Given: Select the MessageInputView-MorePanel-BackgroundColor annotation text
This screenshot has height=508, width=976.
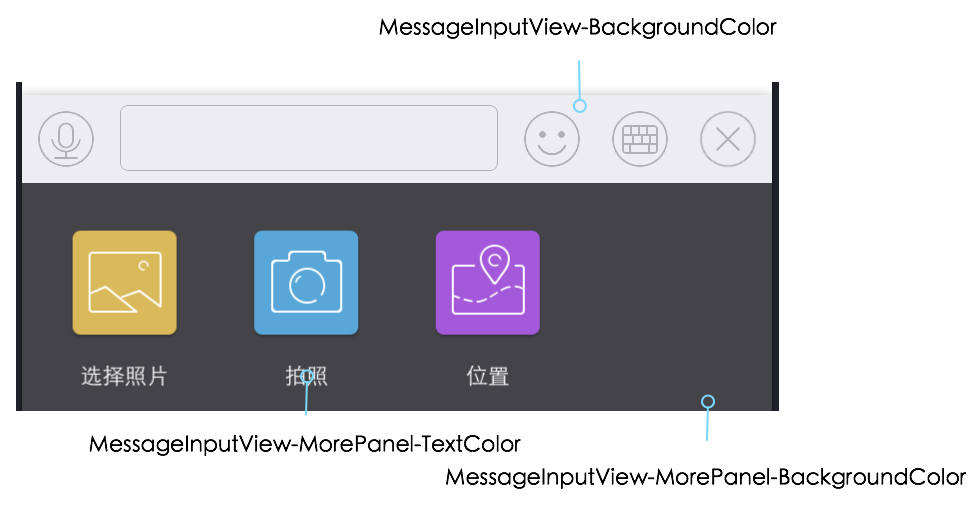Looking at the screenshot, I should point(705,477).
